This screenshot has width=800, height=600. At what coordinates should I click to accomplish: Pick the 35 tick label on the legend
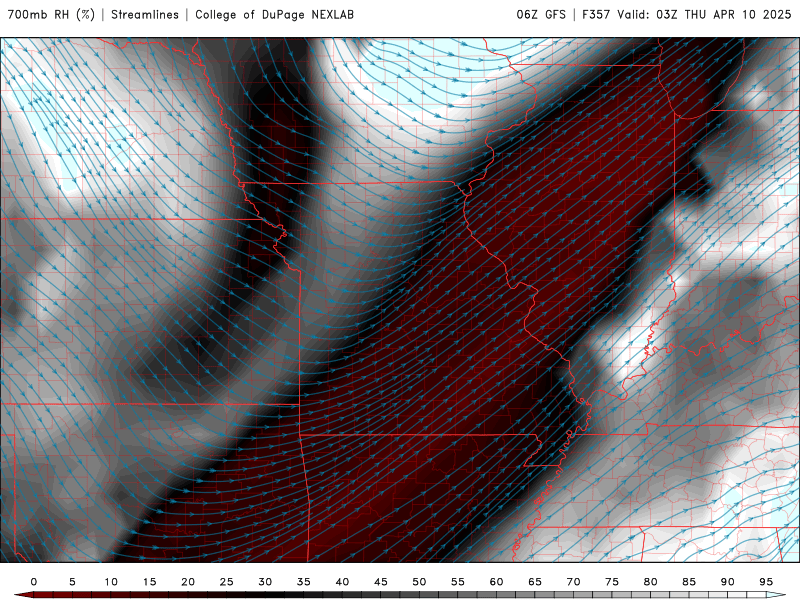304,582
